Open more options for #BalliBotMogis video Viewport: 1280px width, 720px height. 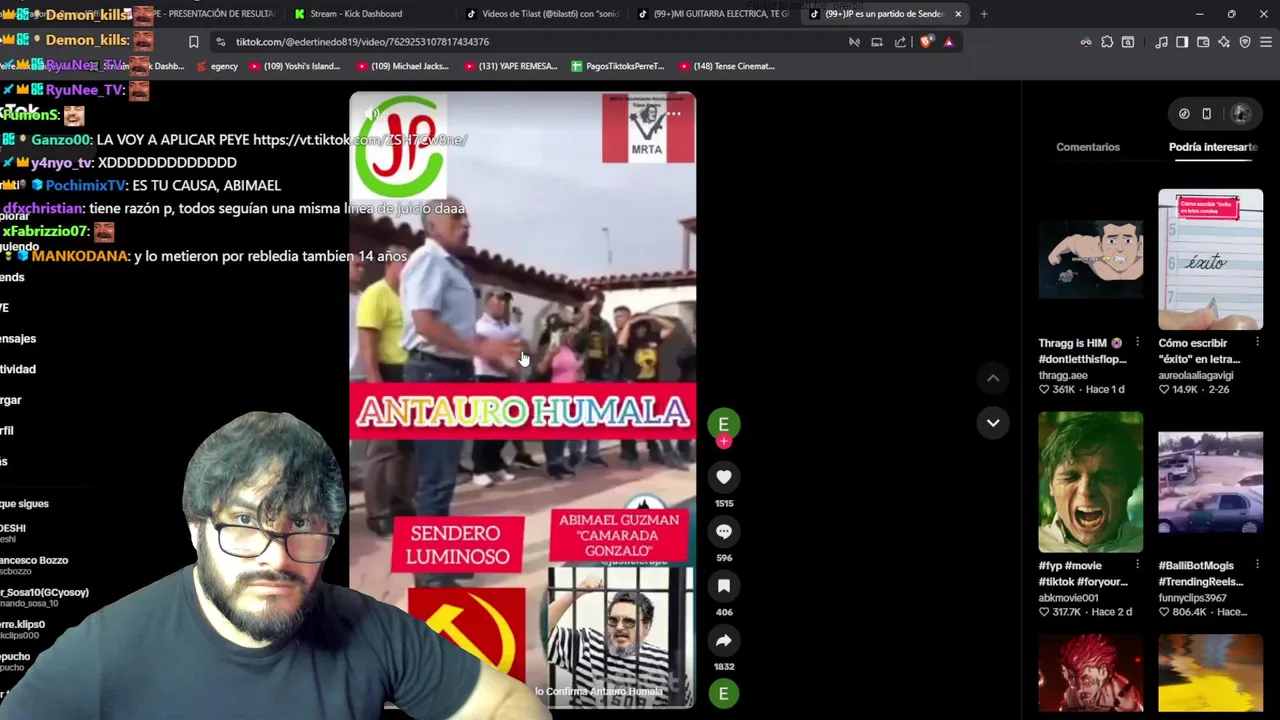point(1257,566)
